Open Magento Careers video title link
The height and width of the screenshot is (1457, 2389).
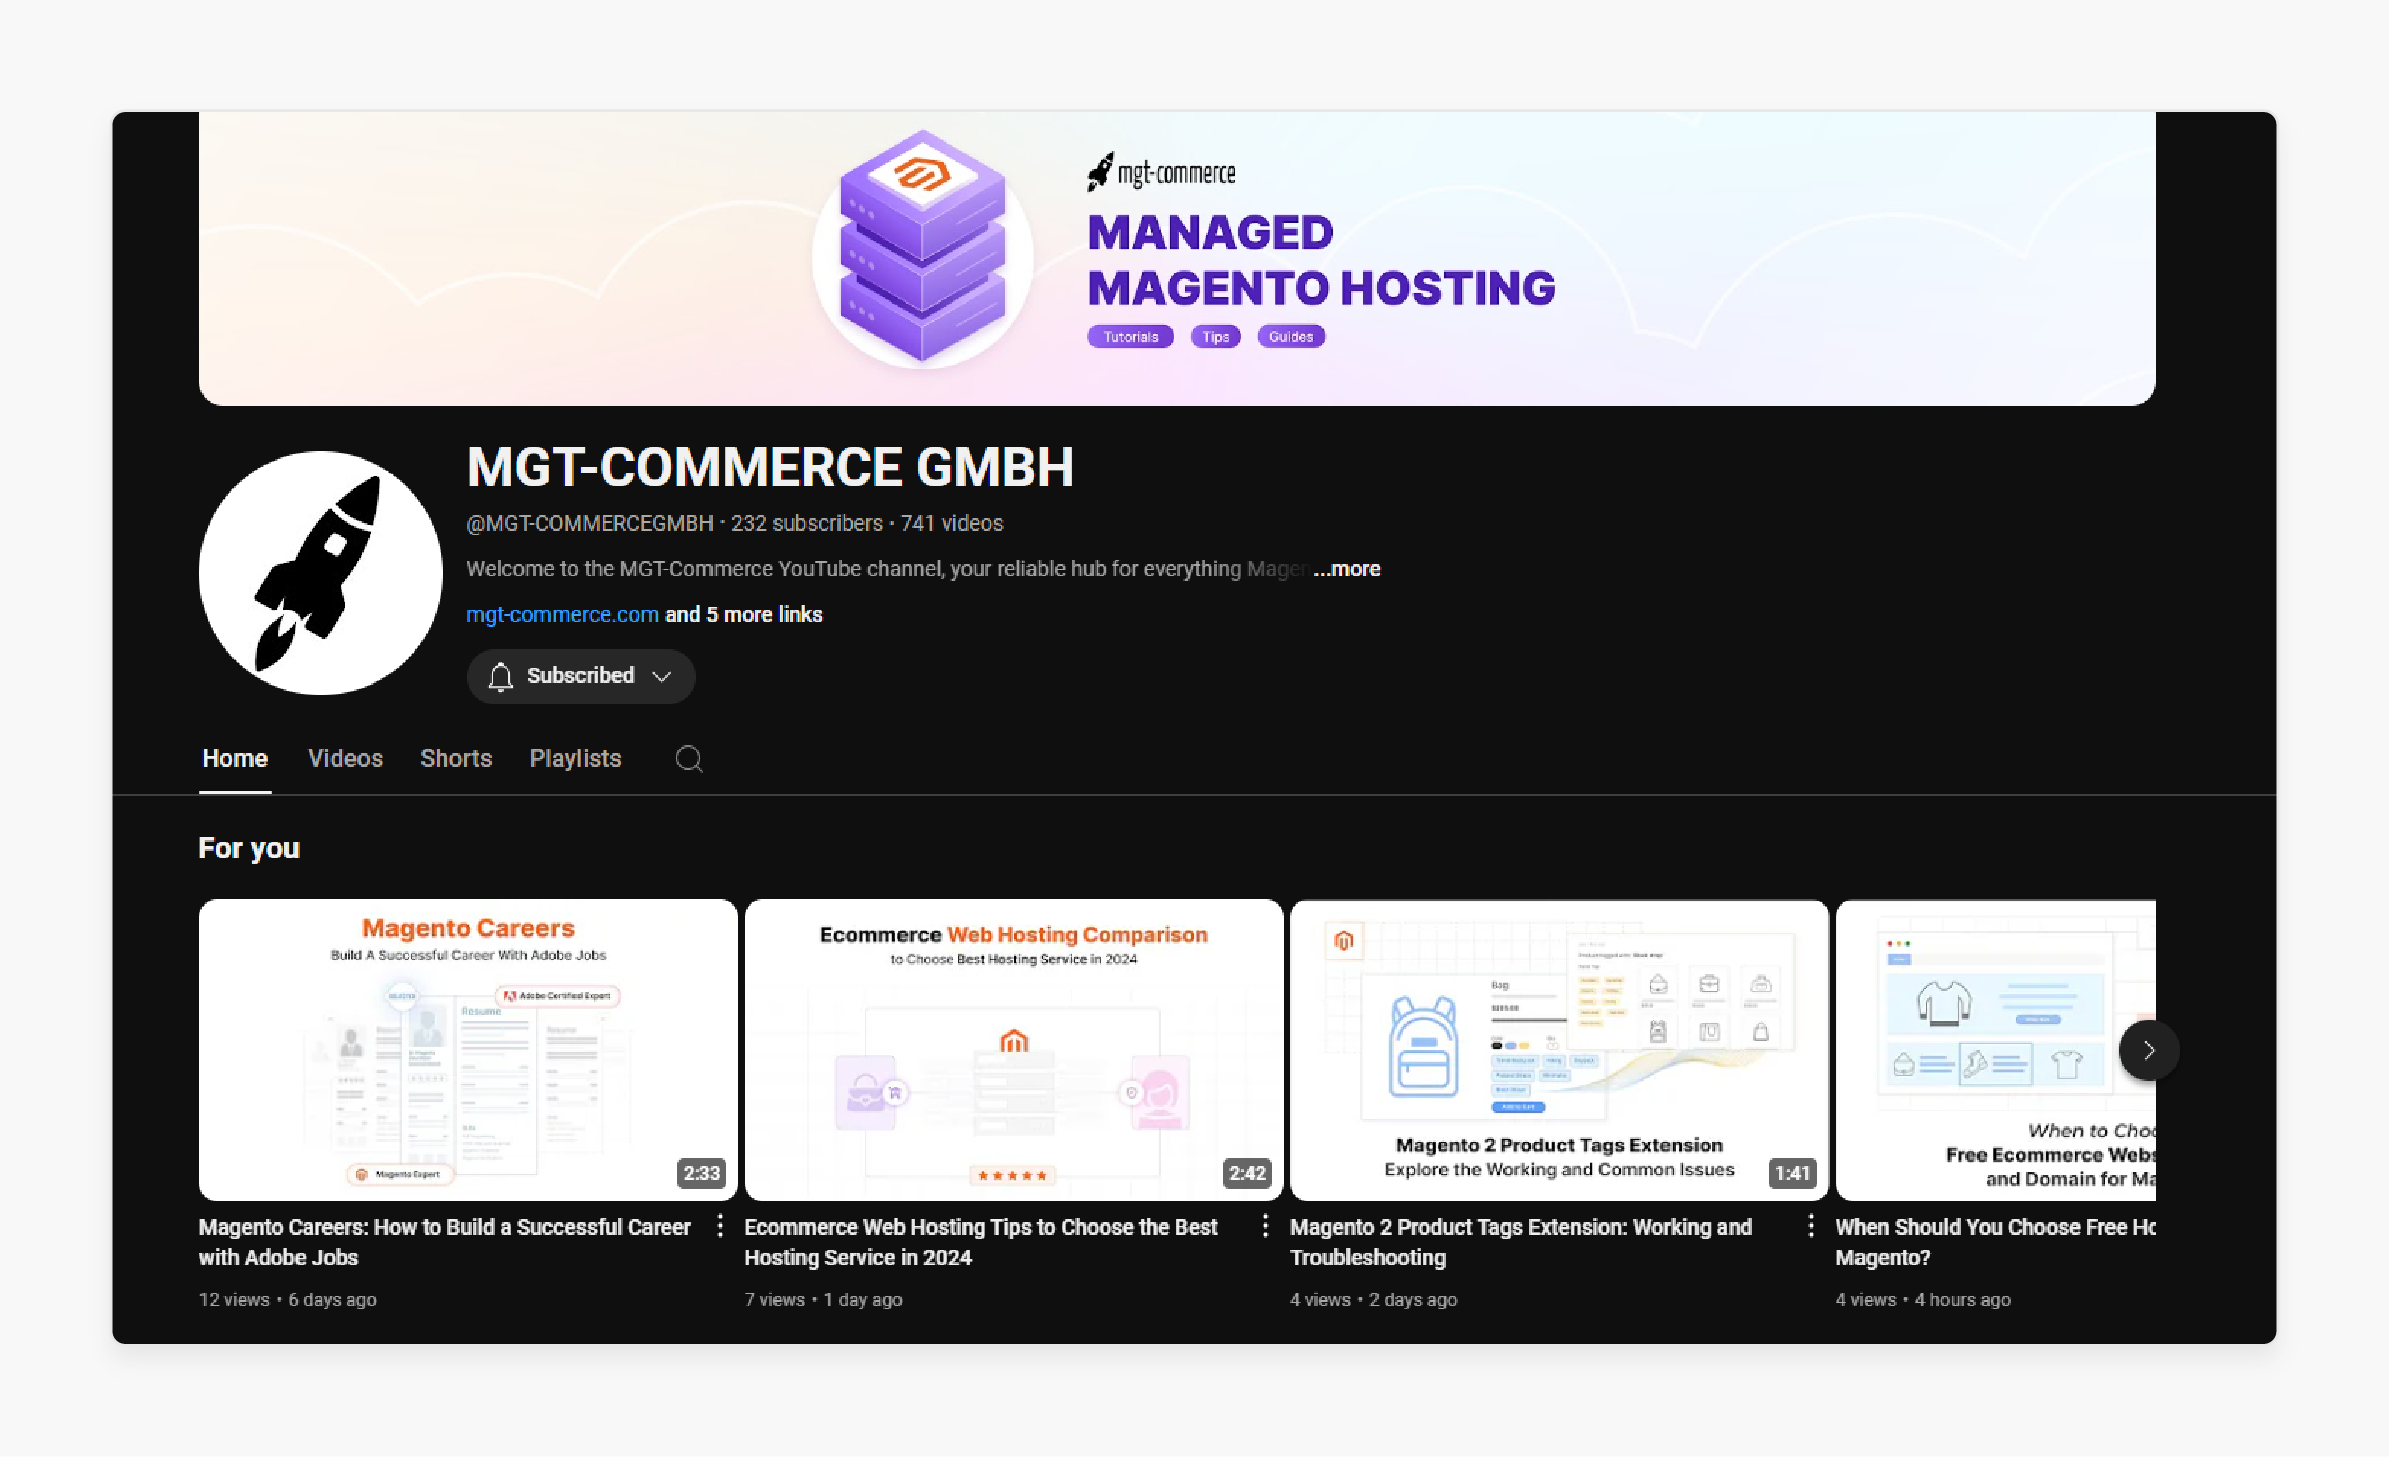445,1242
